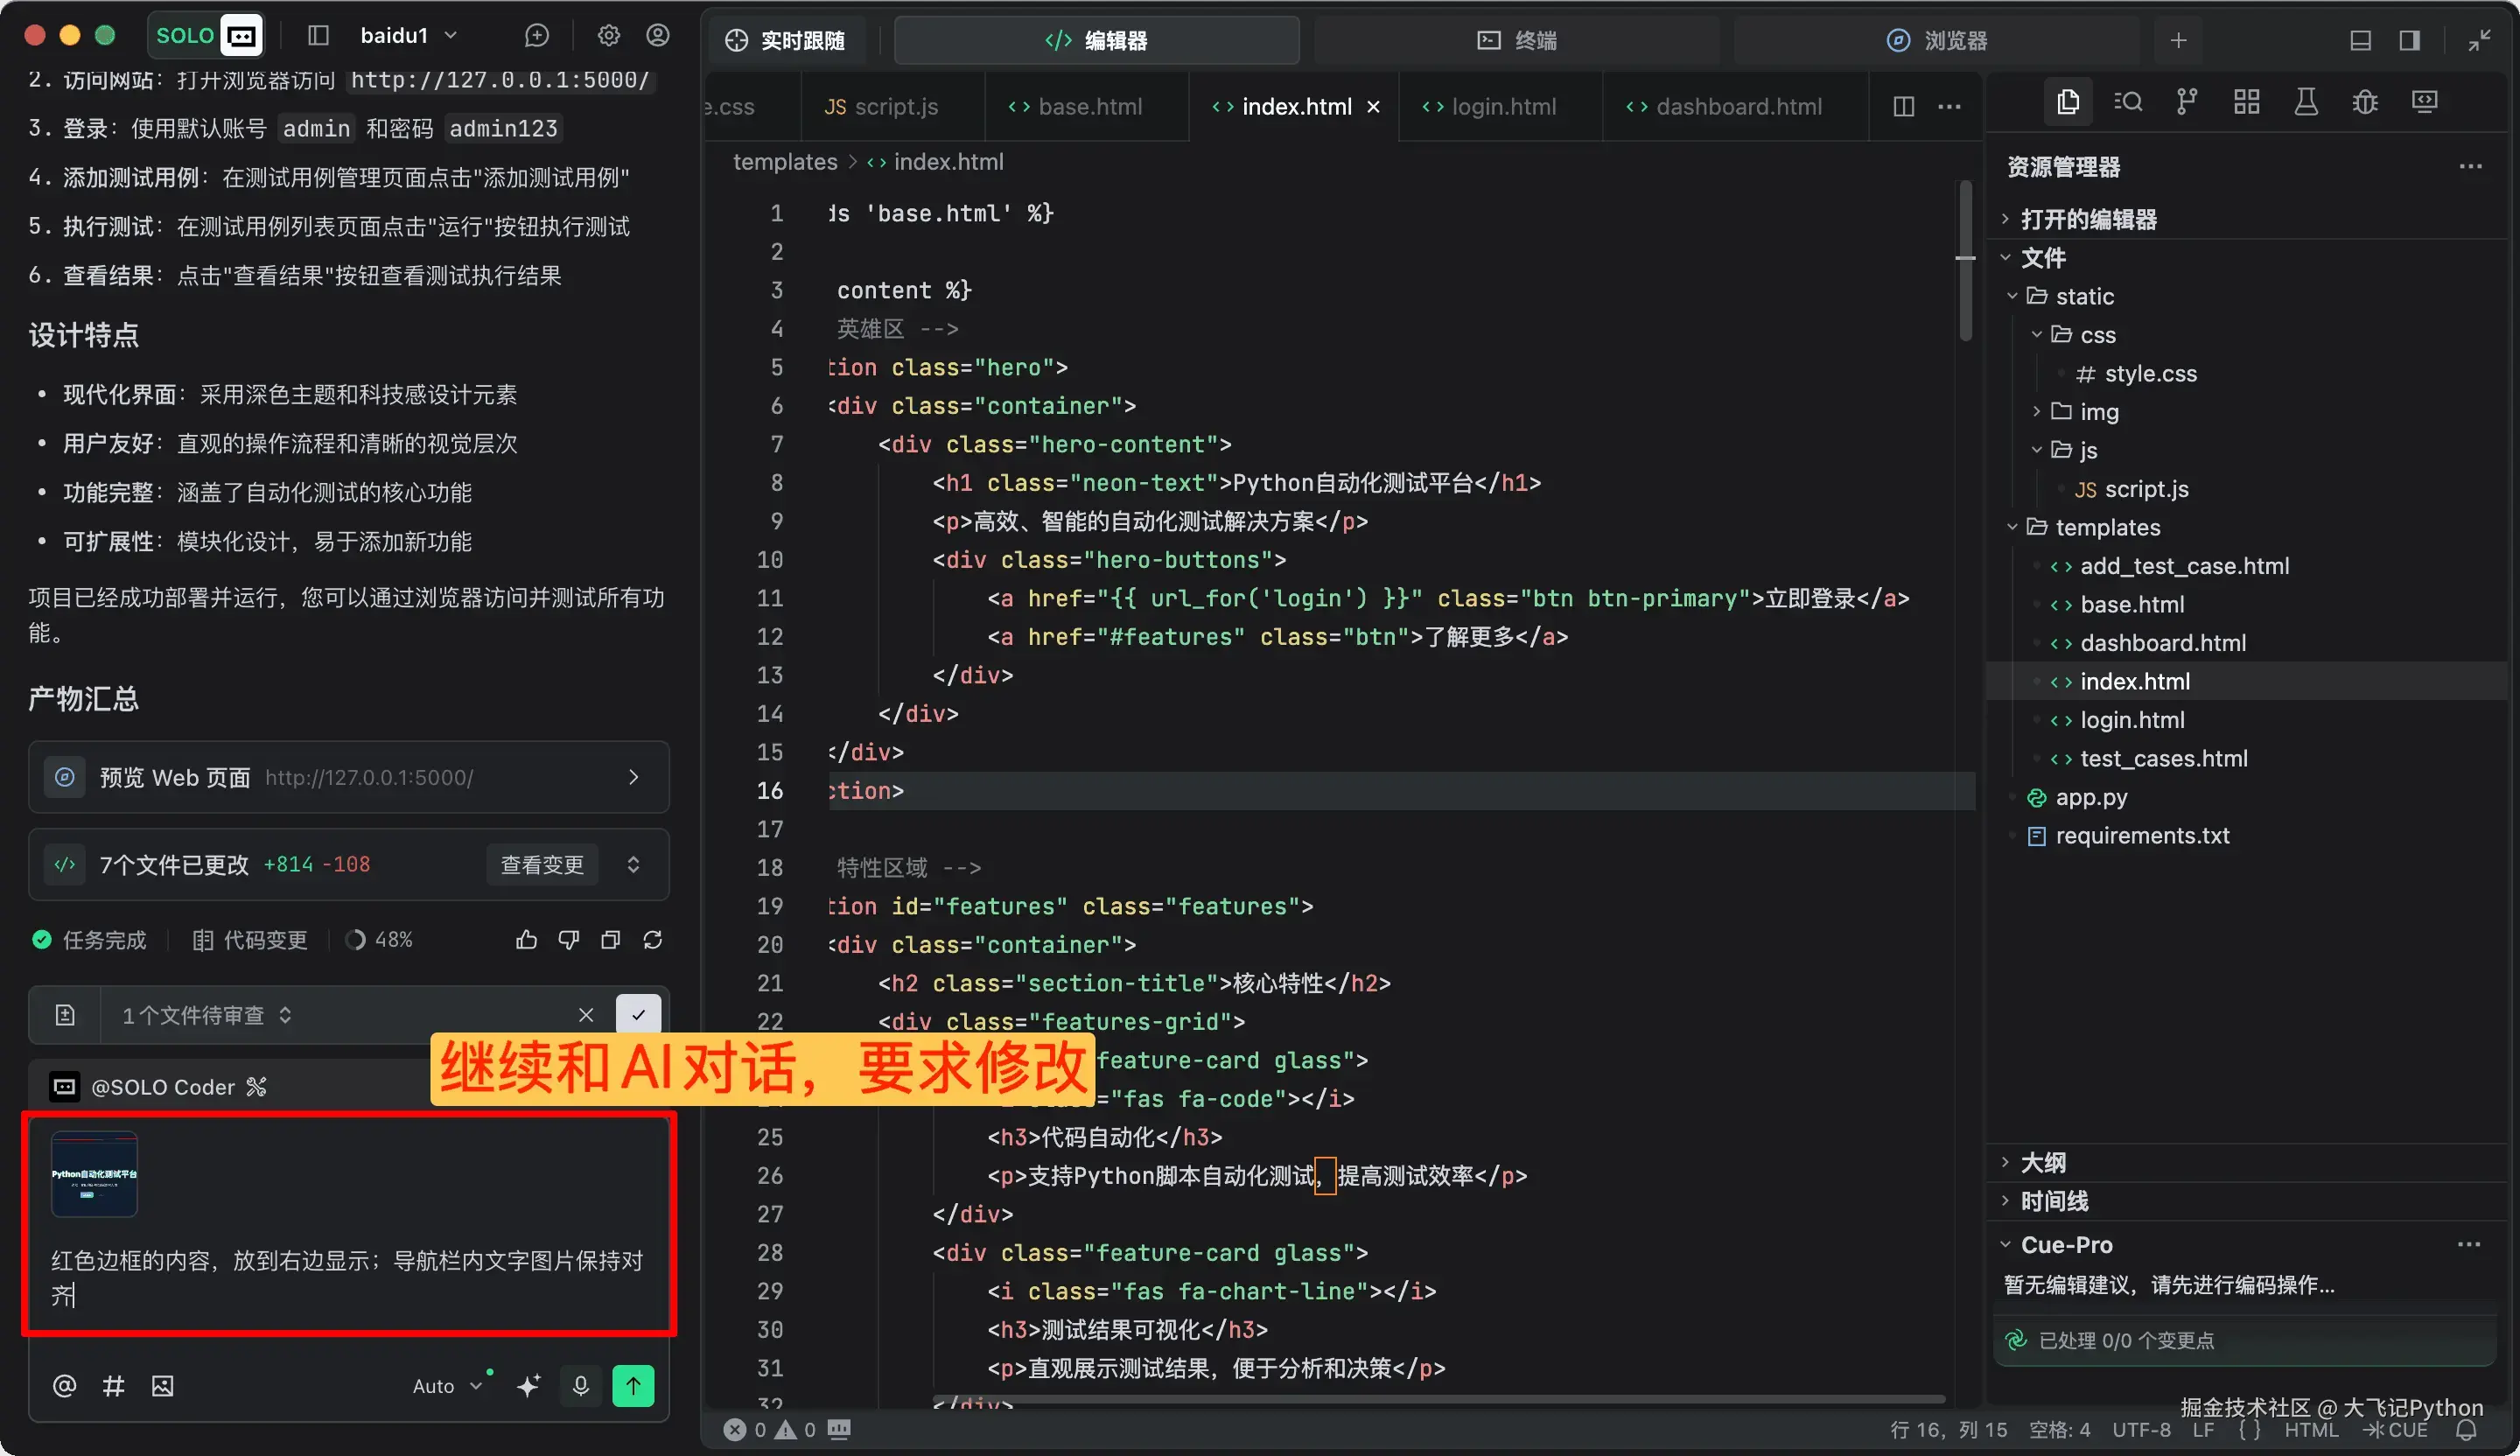Open source control branch icon in sidebar
This screenshot has height=1456, width=2520.
point(2187,102)
